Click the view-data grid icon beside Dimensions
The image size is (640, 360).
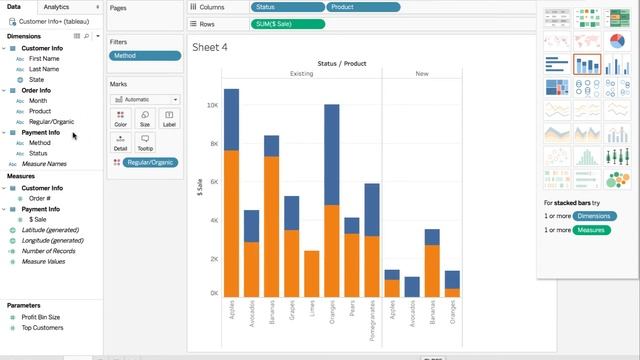[x=77, y=36]
